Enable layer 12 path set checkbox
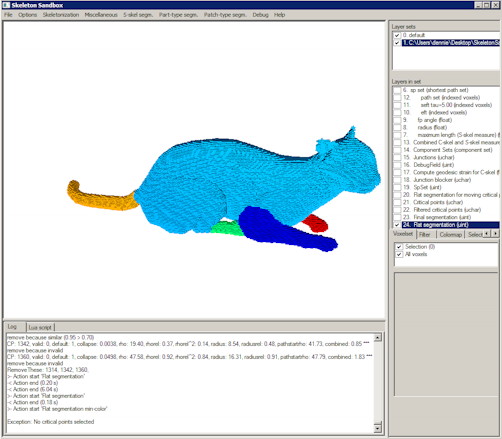This screenshot has width=502, height=439. click(x=397, y=98)
